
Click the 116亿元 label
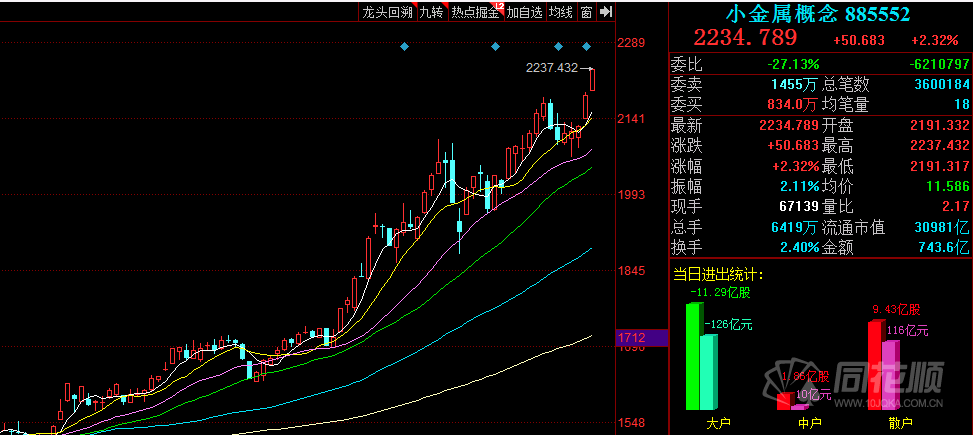[908, 331]
